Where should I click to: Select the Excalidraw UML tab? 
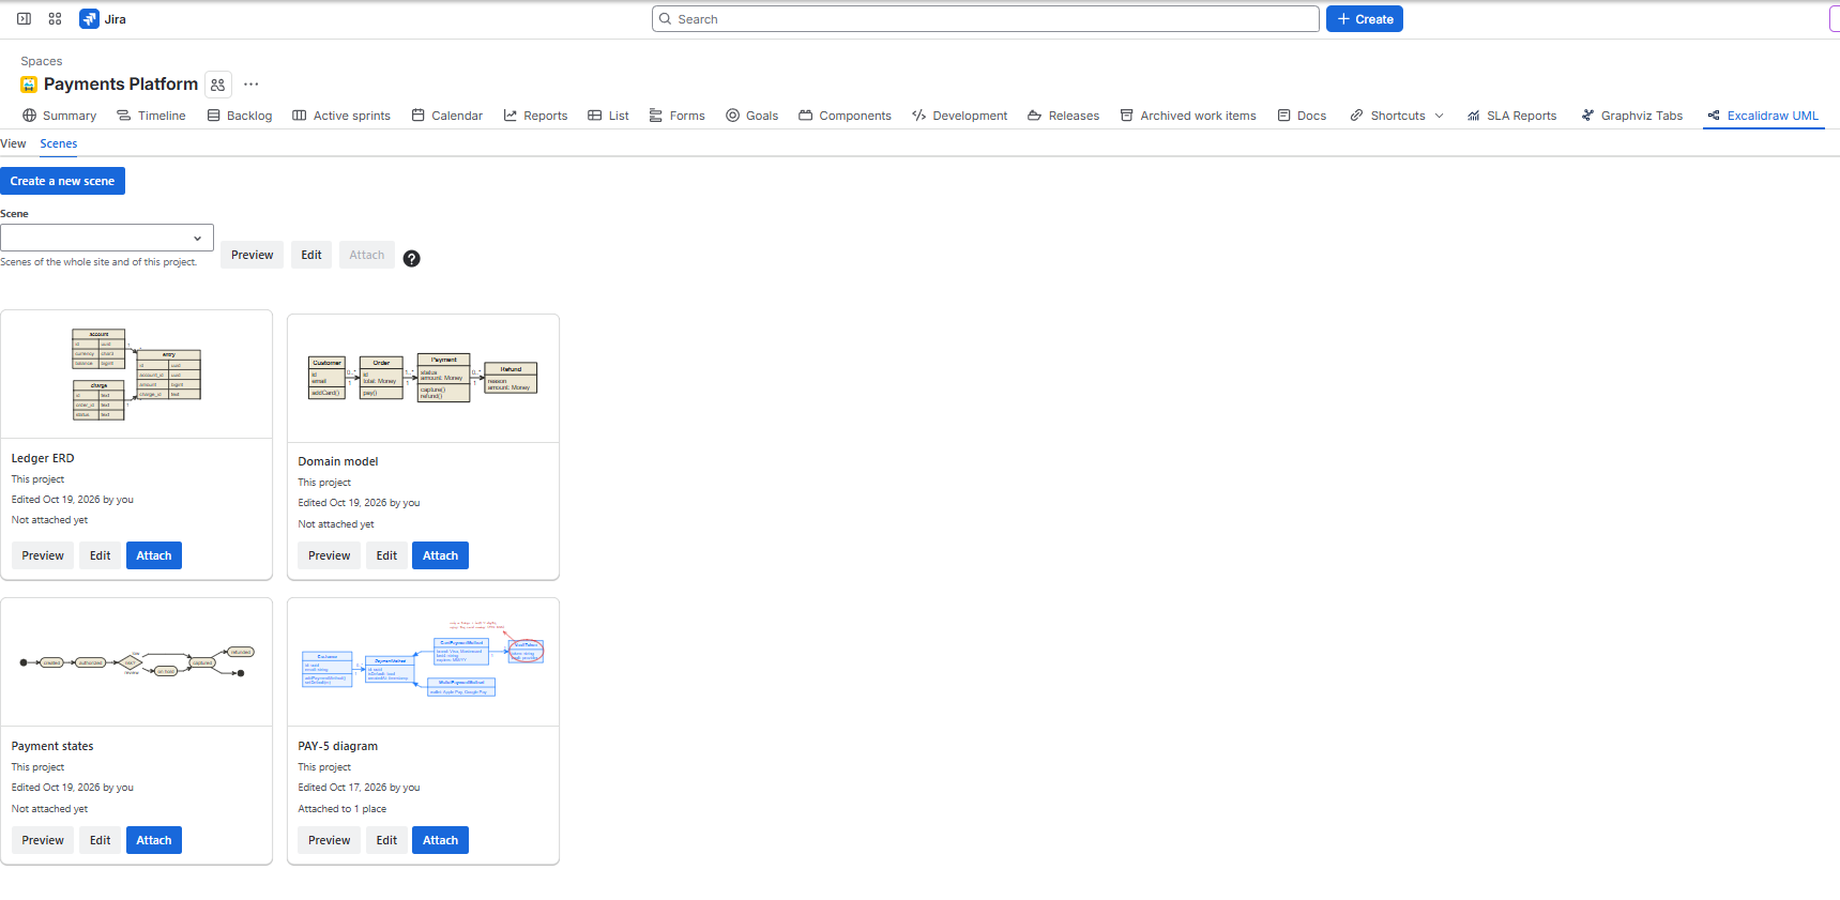point(1763,116)
